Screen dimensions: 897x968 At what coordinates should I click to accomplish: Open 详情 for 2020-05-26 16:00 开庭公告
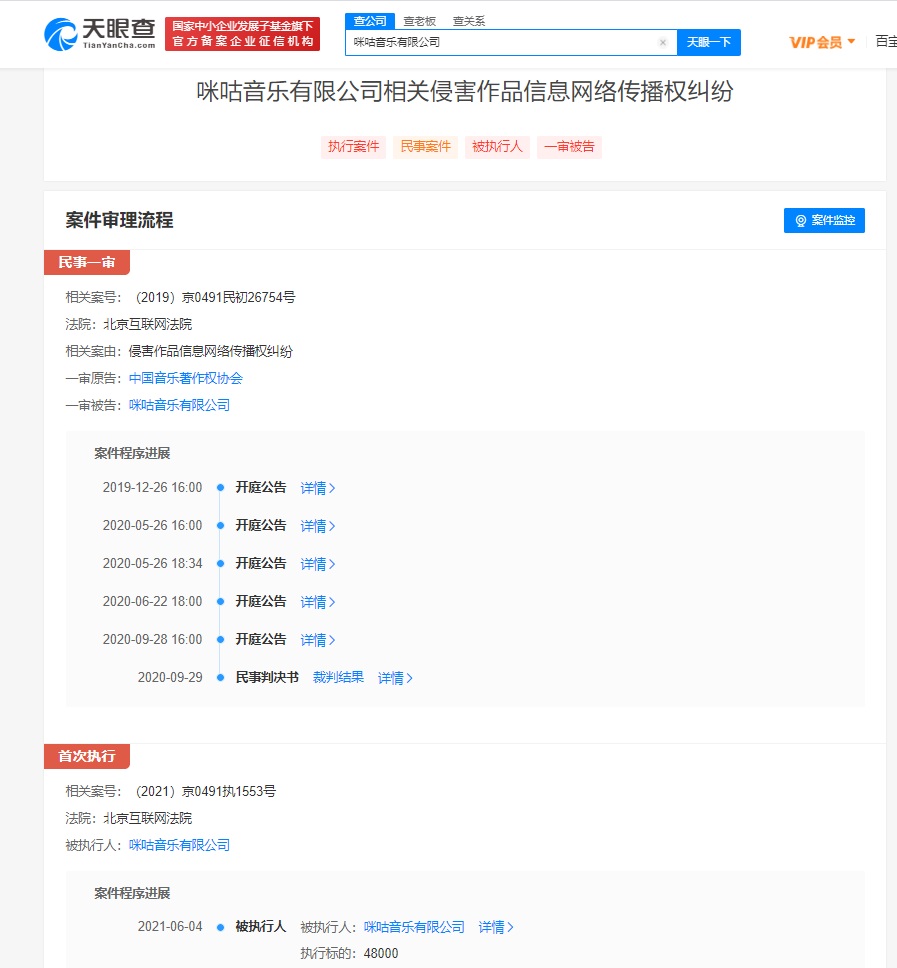point(318,526)
